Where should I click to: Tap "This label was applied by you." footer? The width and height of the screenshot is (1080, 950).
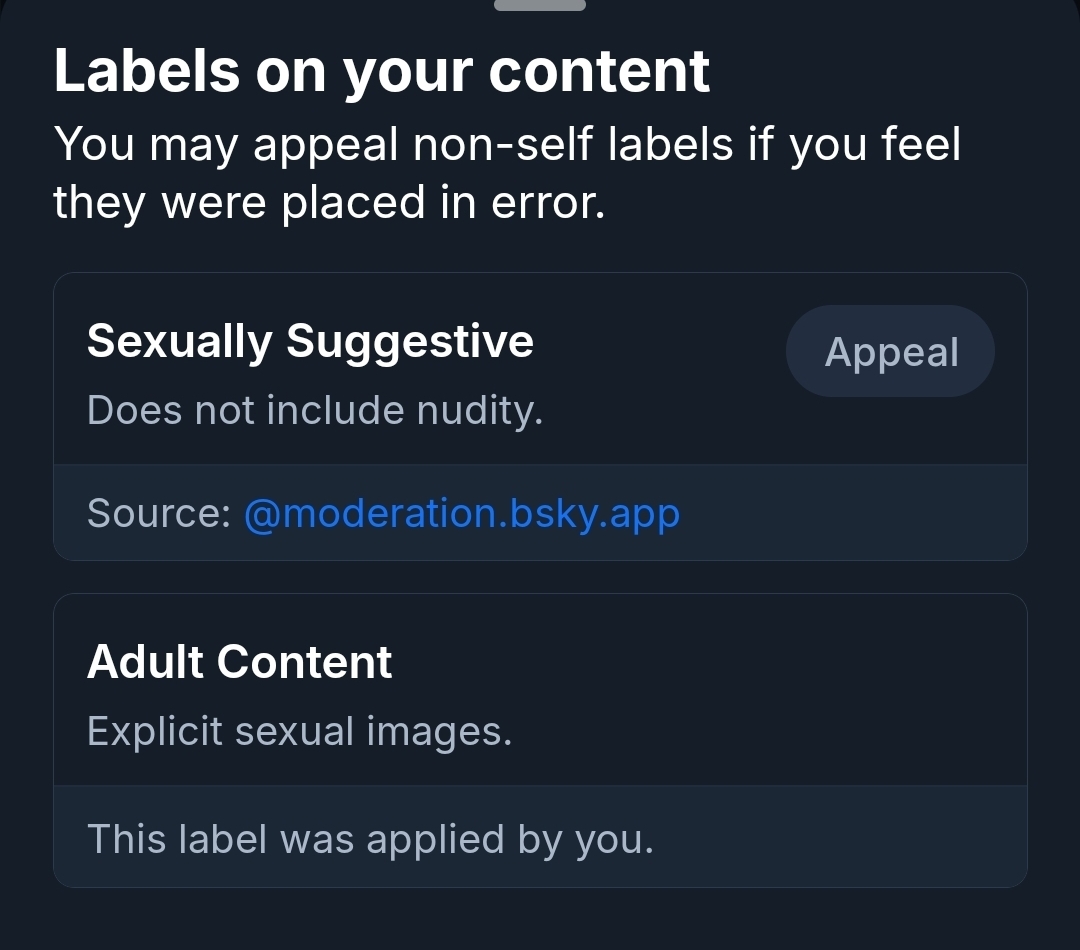370,839
